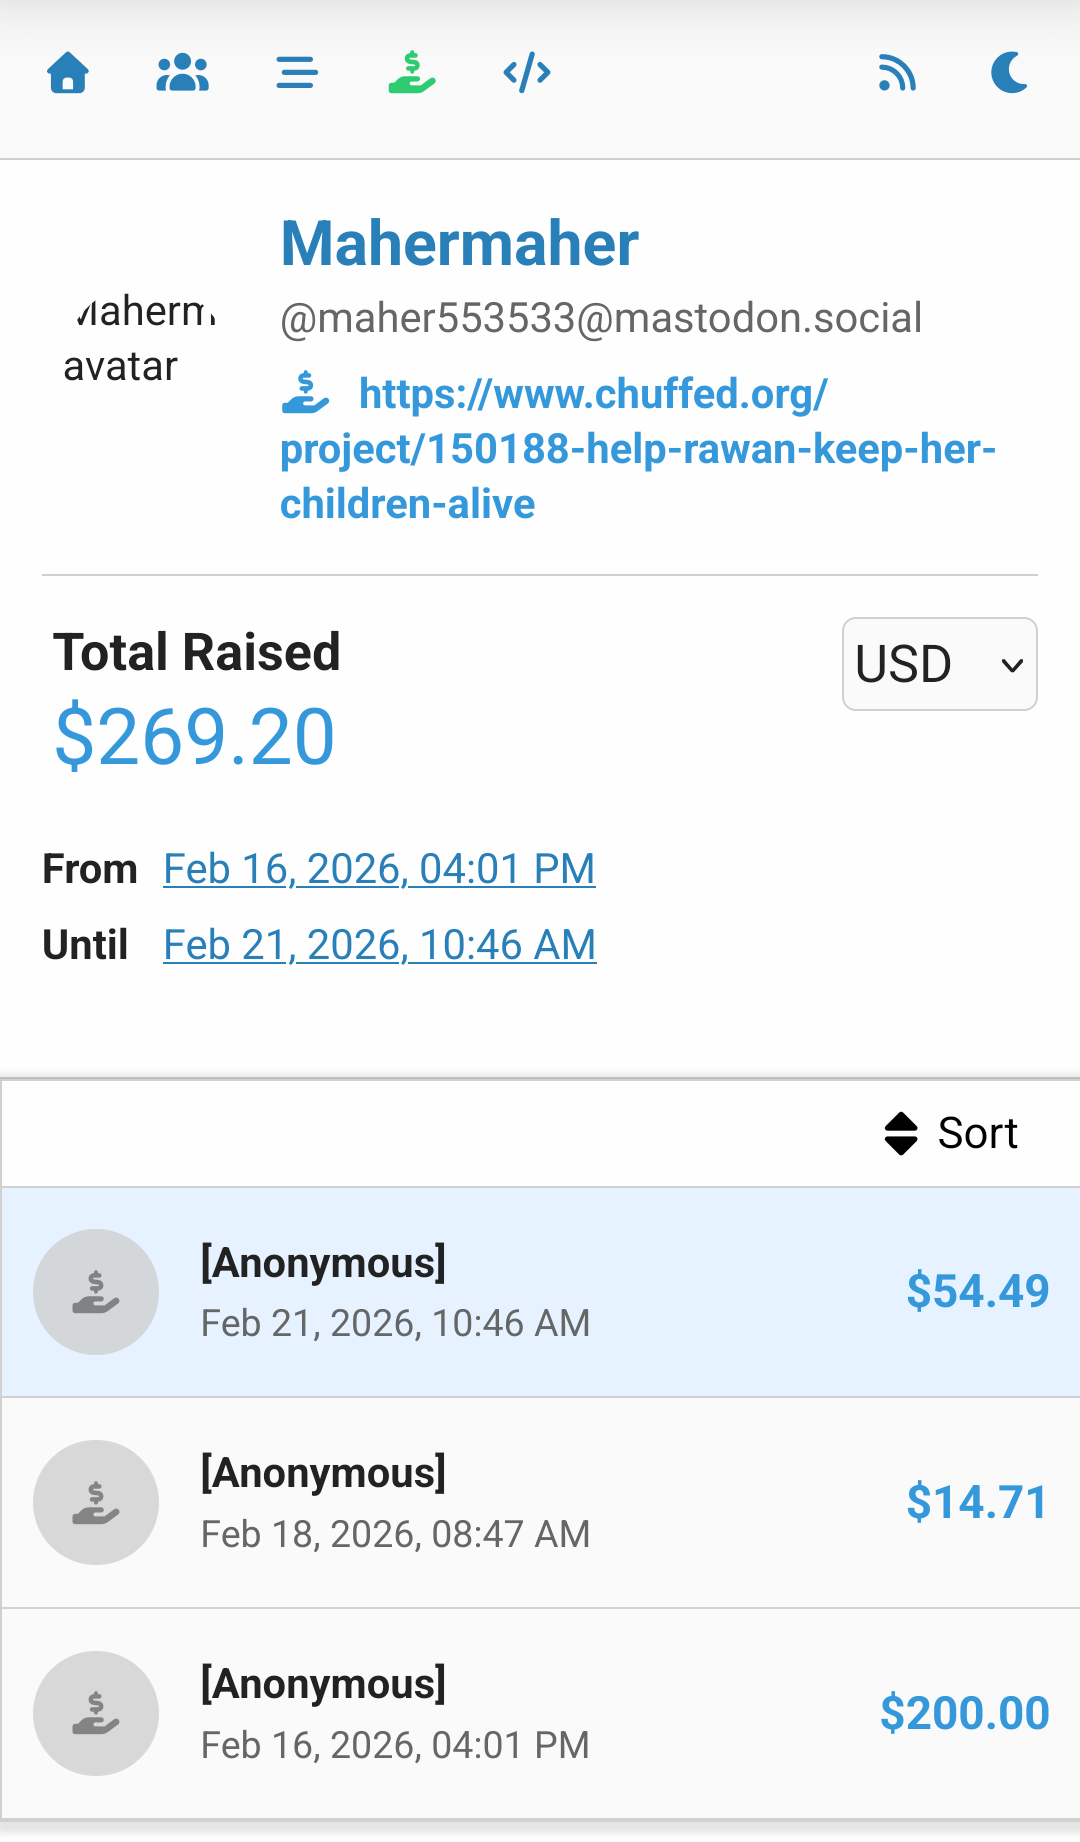Open the RSS feed icon
This screenshot has height=1842, width=1080.
(897, 73)
